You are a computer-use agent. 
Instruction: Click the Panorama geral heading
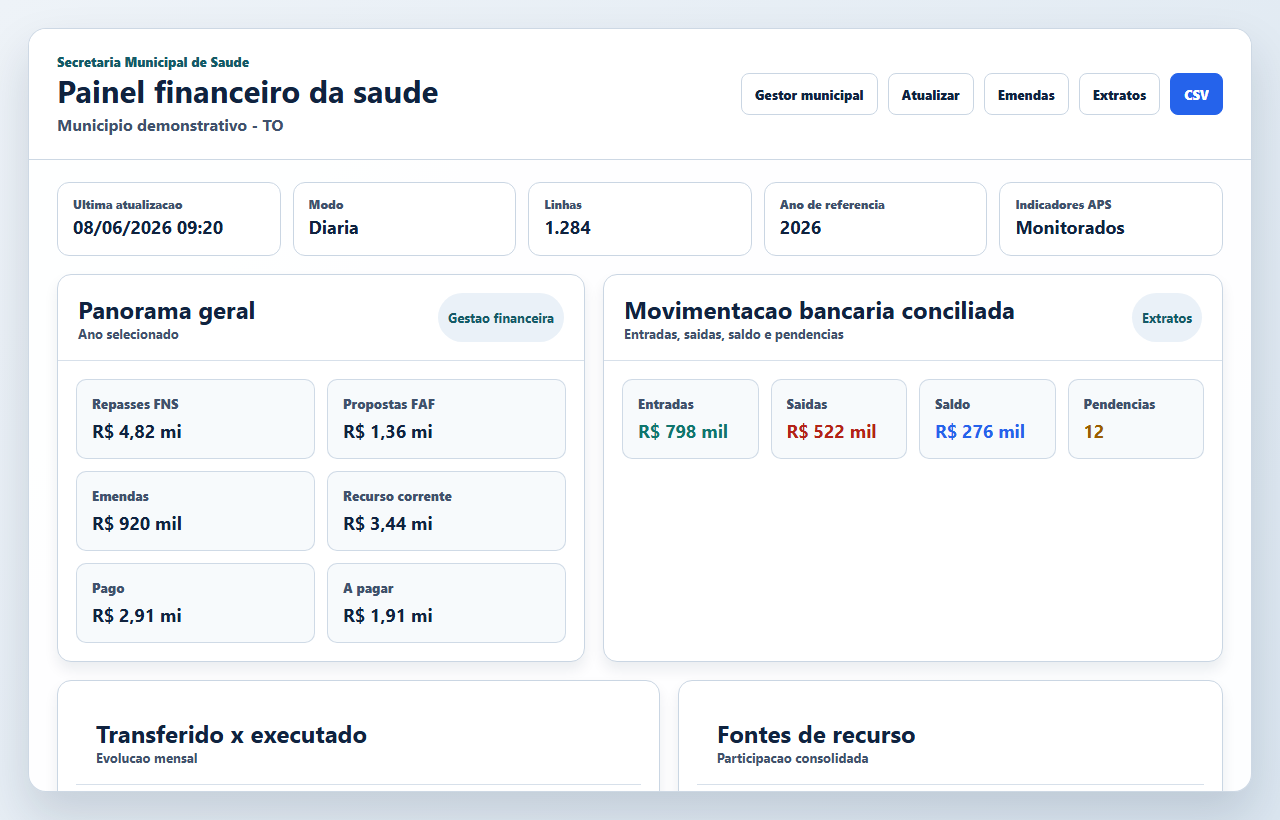click(167, 311)
